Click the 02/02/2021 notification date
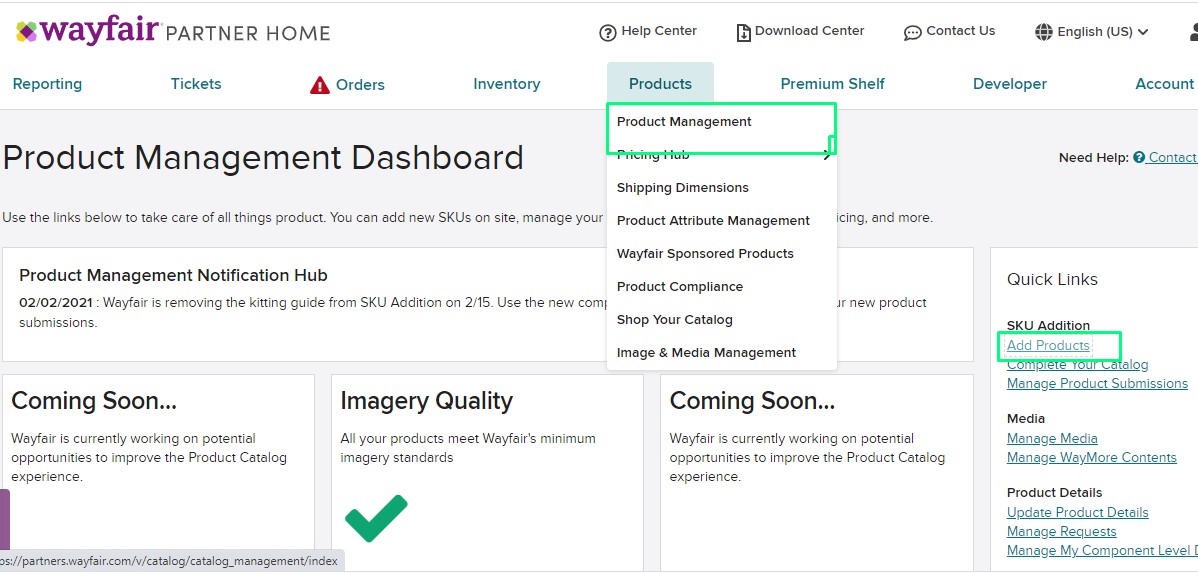 (55, 303)
